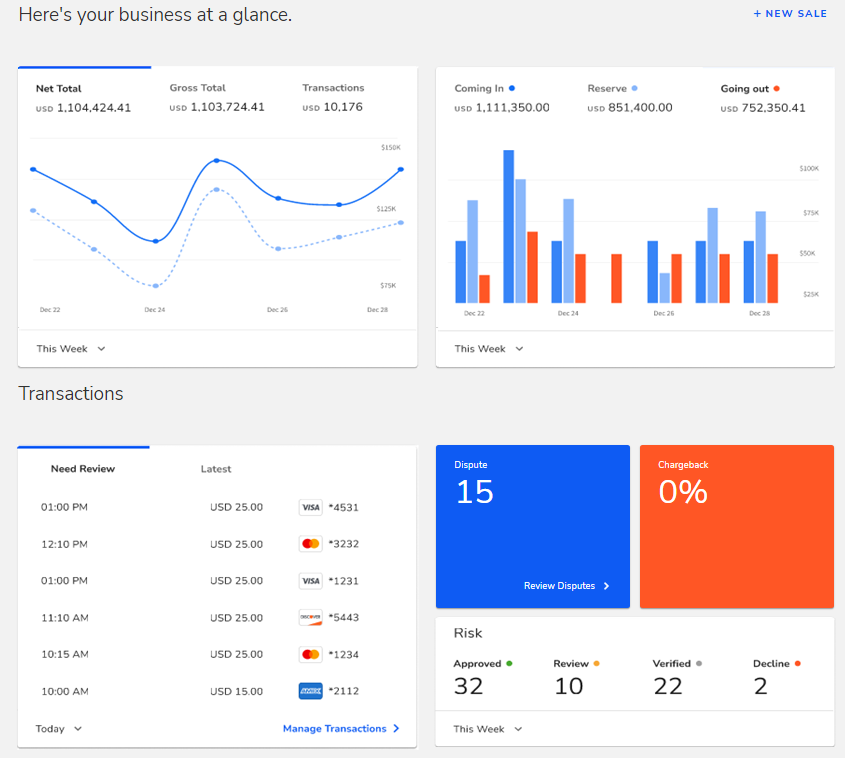Click the Visa icon next to *1231
Viewport: 845px width, 758px height.
tap(310, 580)
